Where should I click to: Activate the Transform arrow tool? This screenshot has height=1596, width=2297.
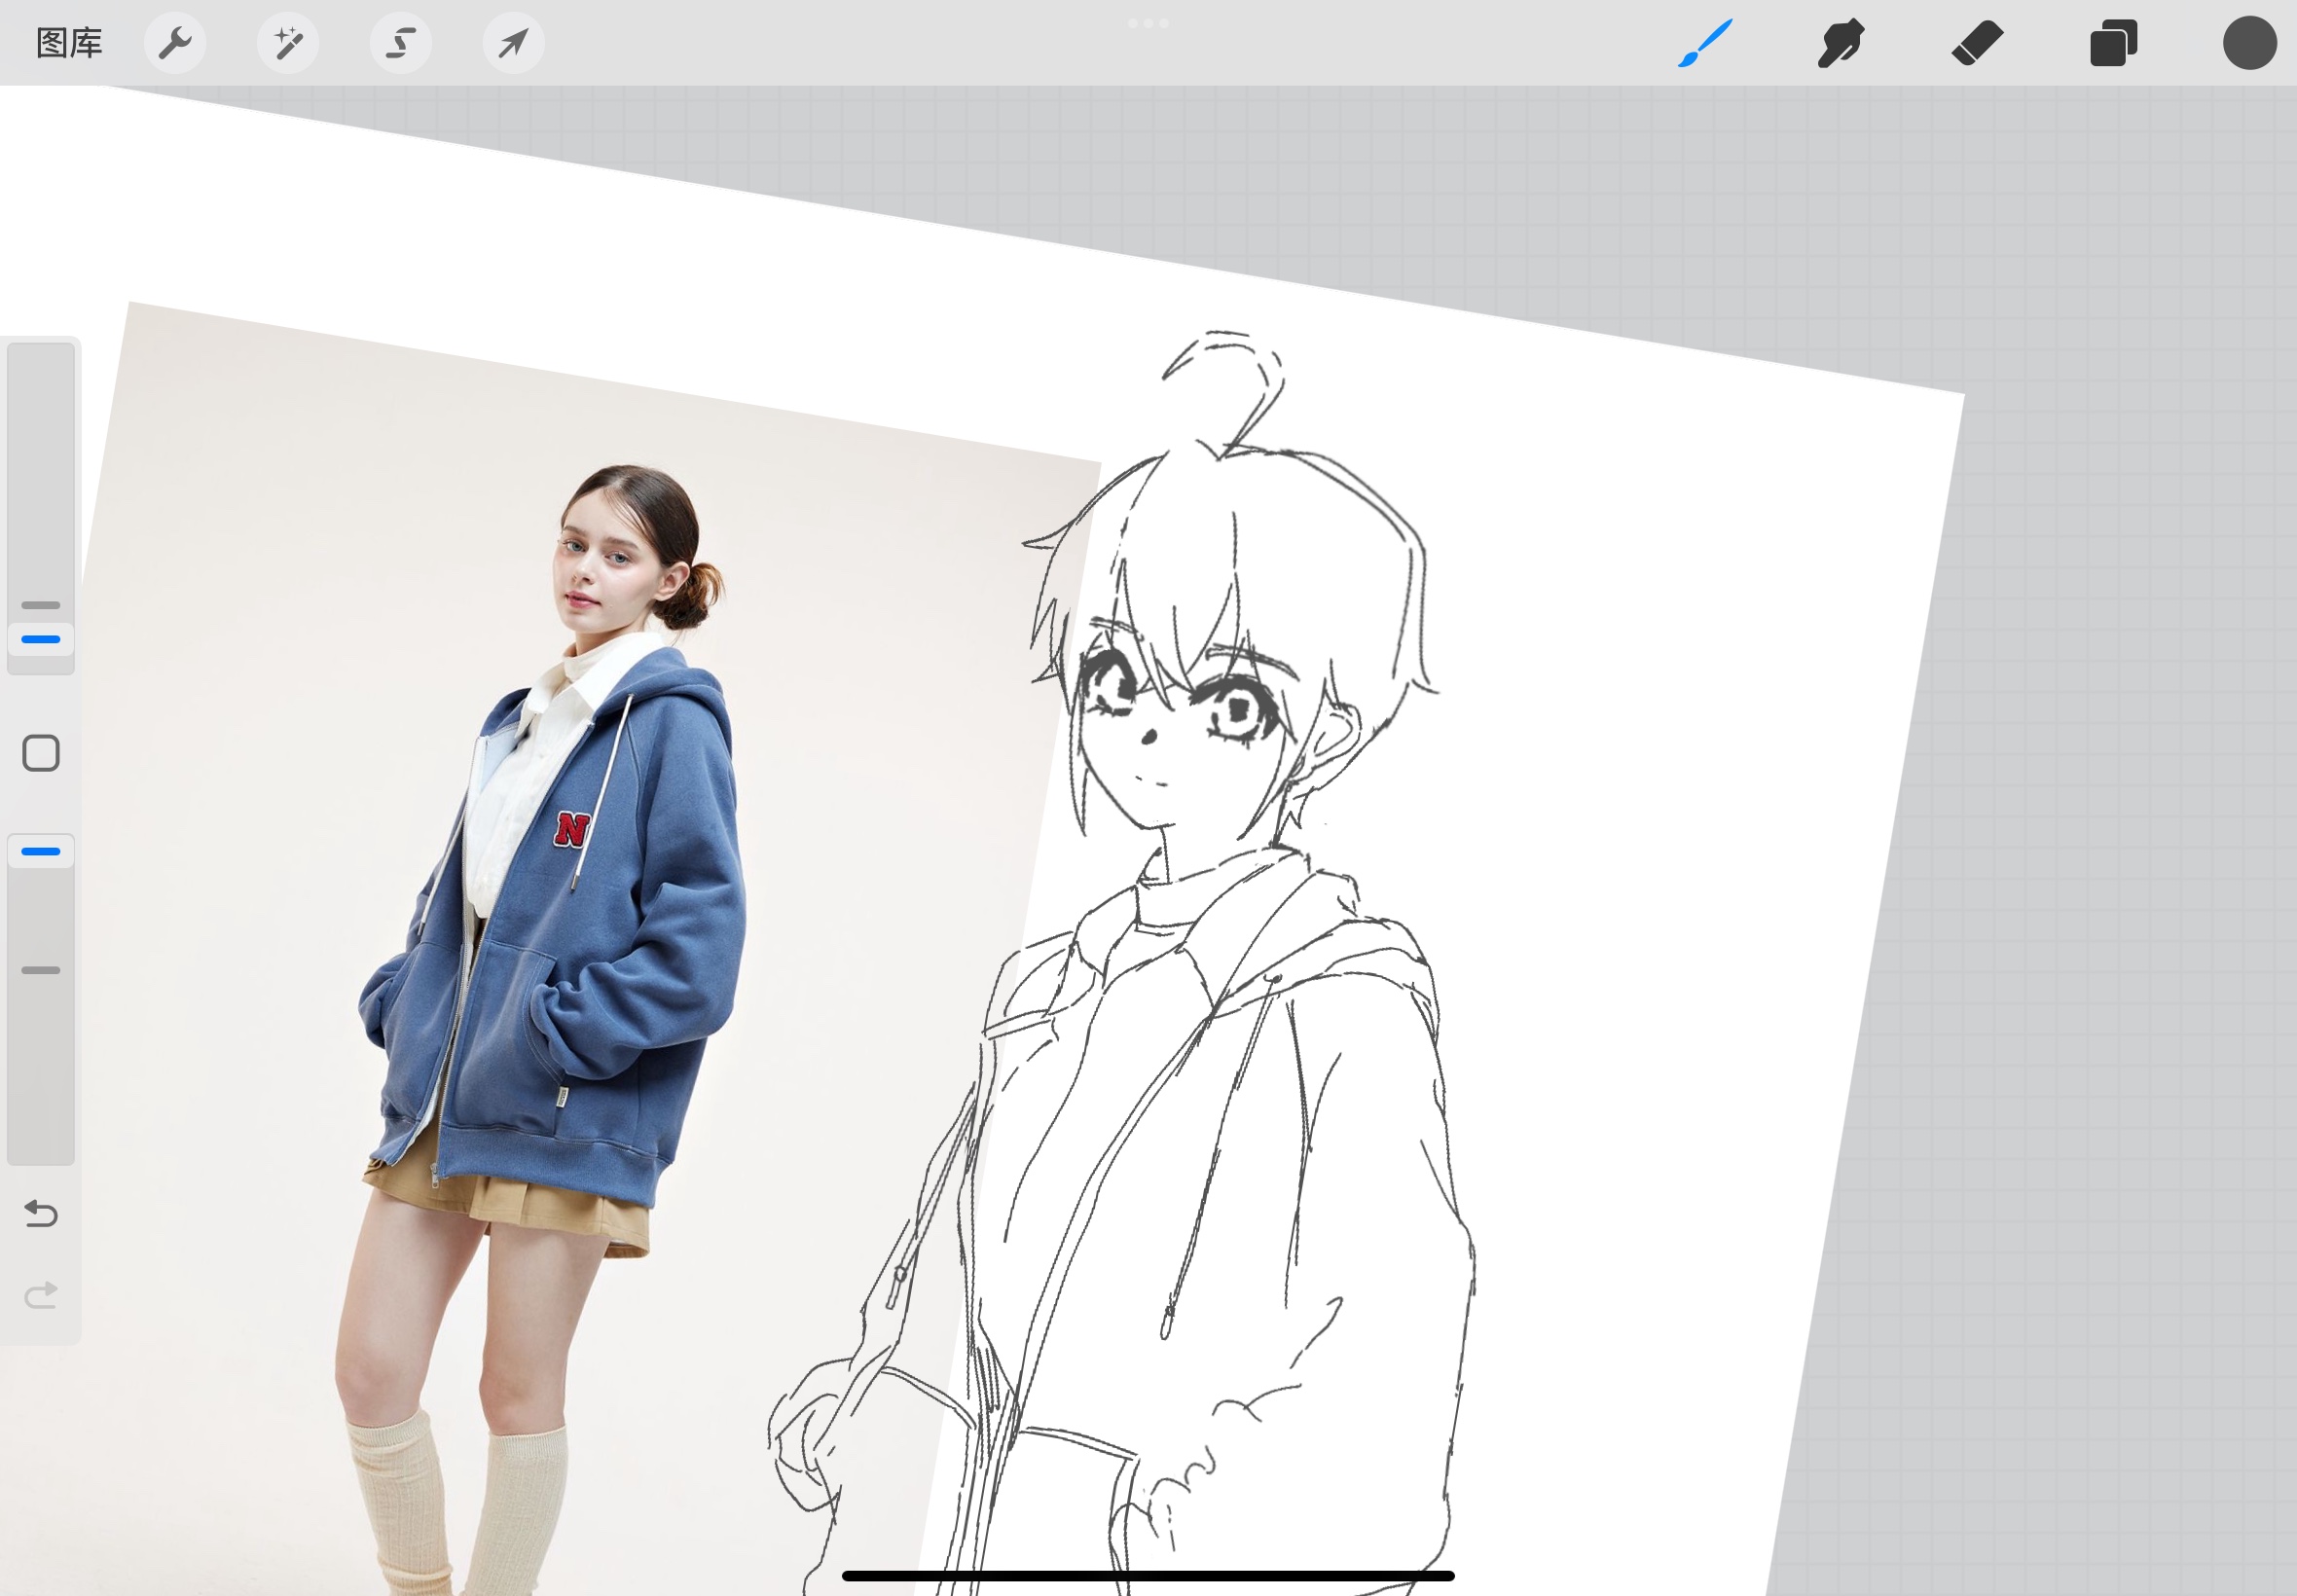513,43
